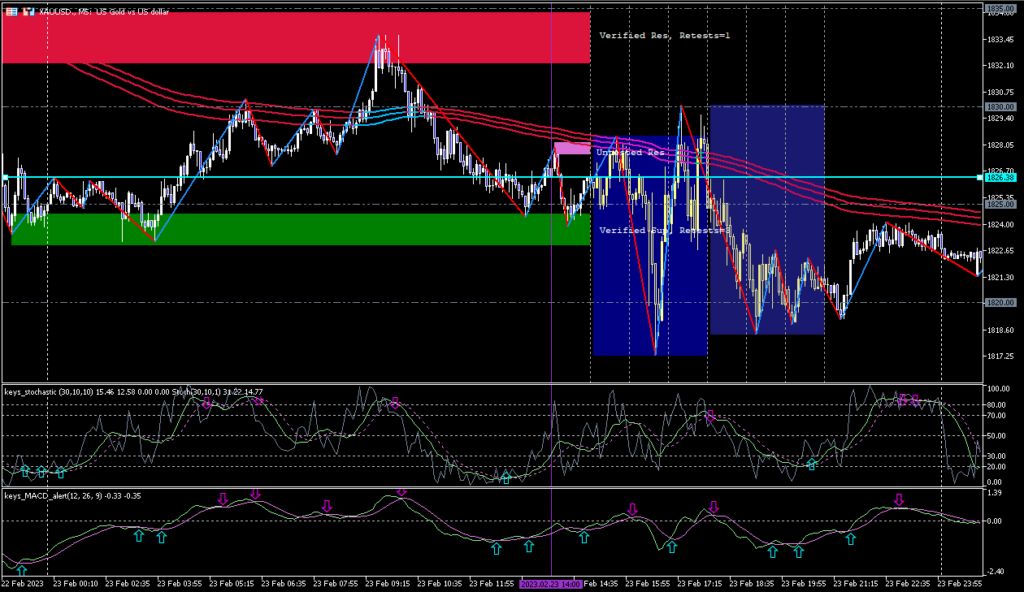Viewport: 1024px width, 592px height.
Task: Select the red verified resistance zone
Action: [296, 37]
